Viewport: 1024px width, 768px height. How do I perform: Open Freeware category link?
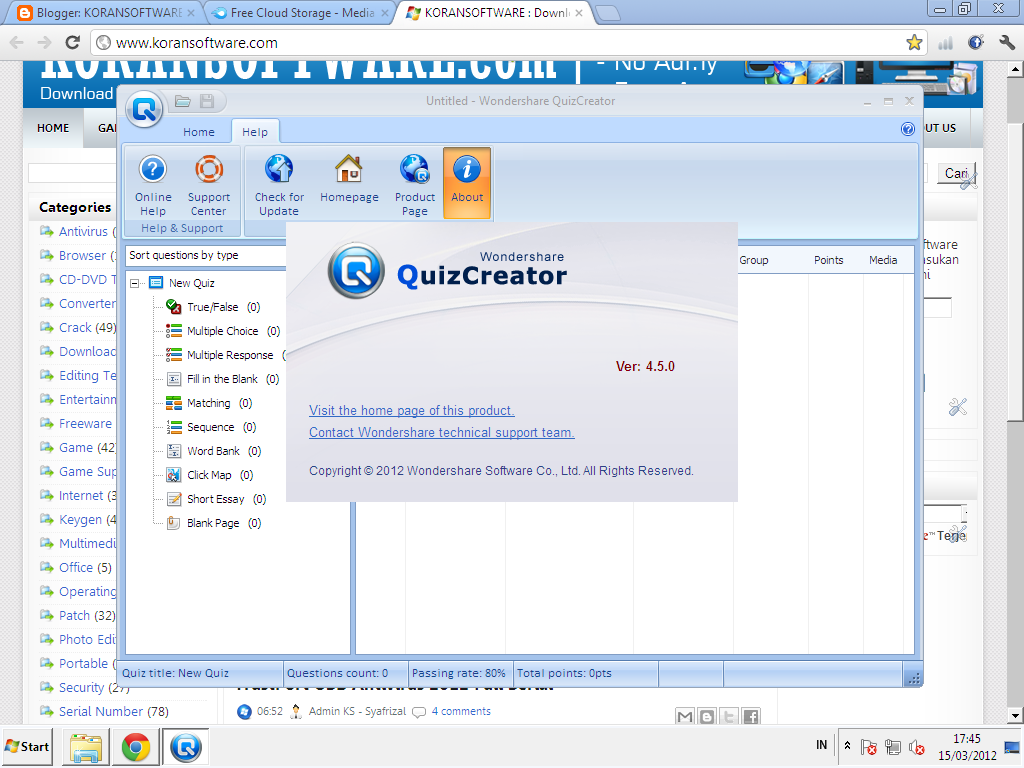coord(85,424)
